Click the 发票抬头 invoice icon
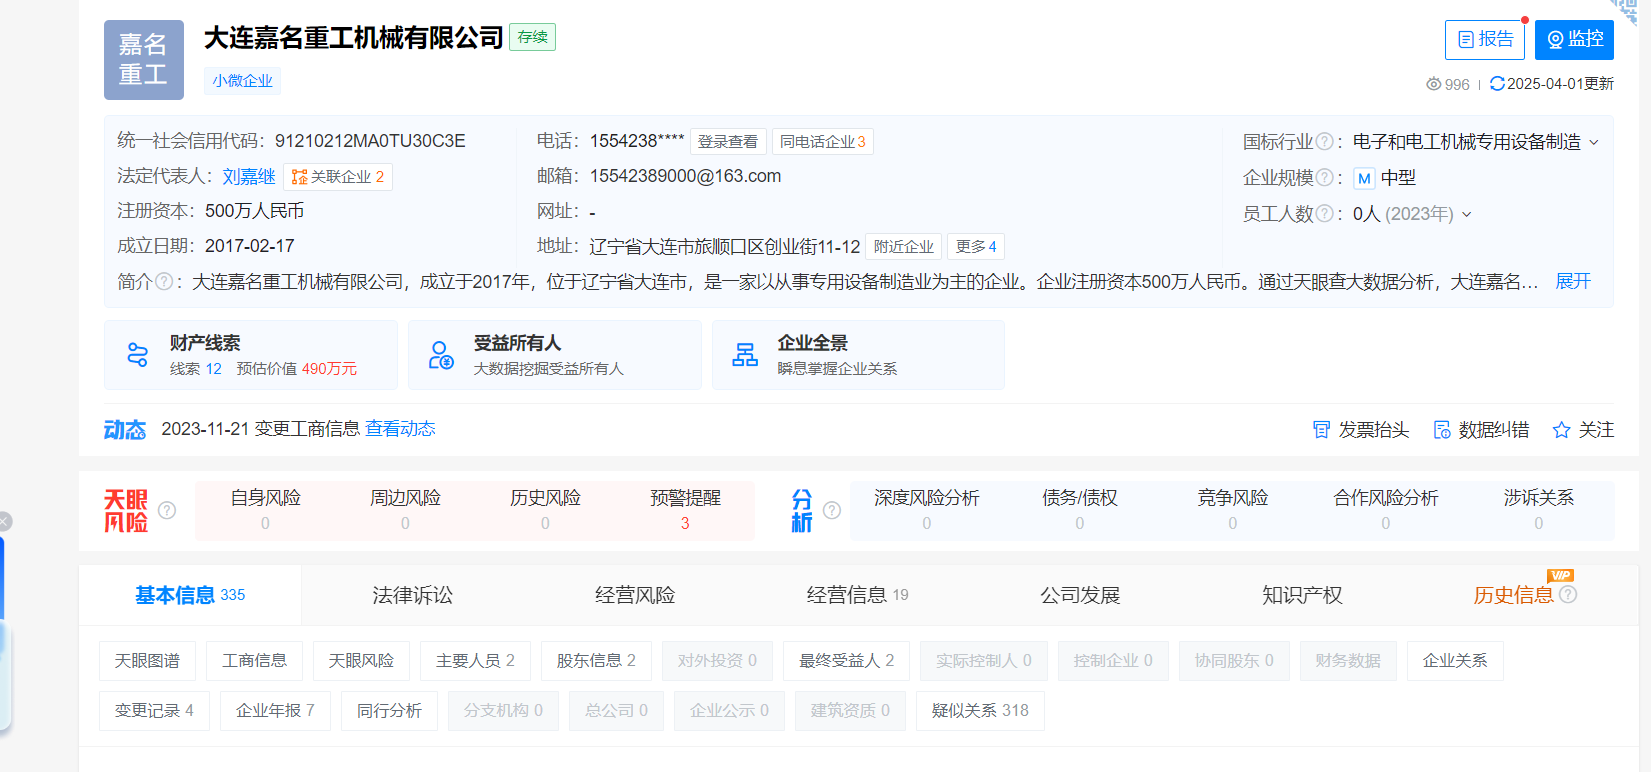The height and width of the screenshot is (772, 1651). (1321, 430)
